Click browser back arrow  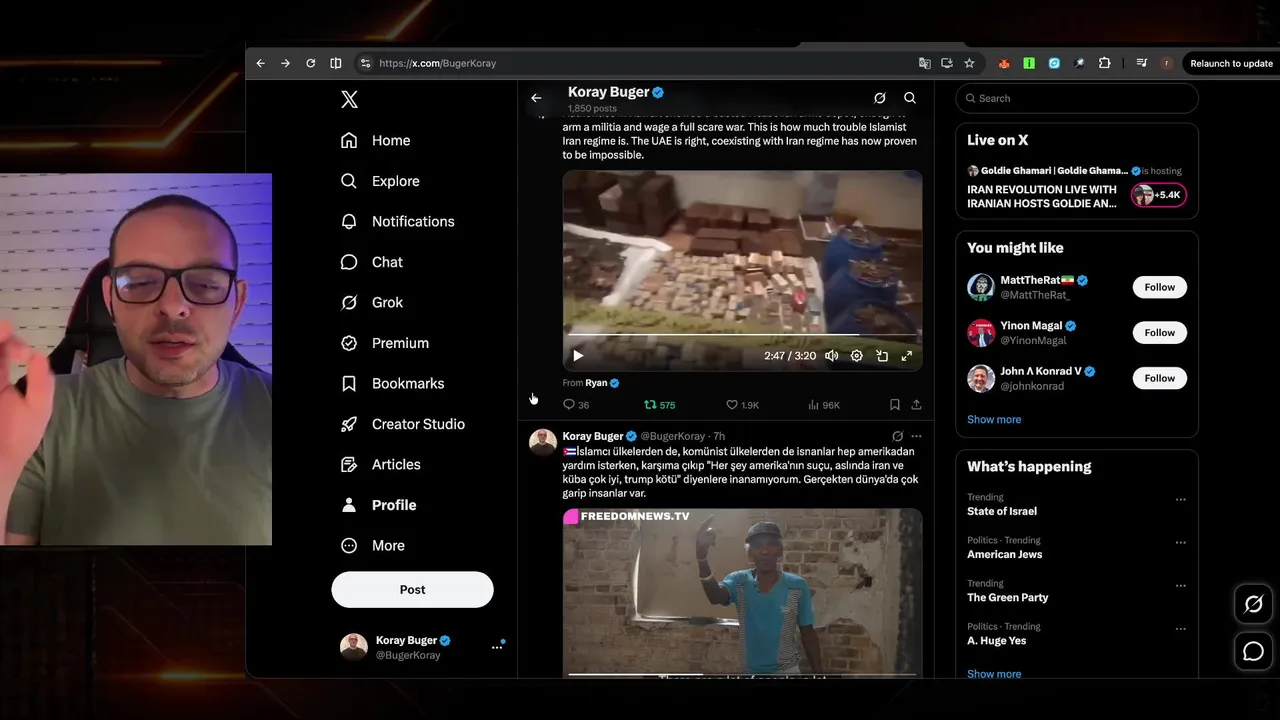tap(261, 63)
